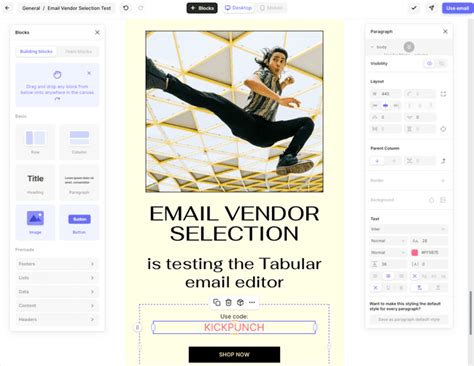Select the Row building block
This screenshot has height=366, width=474.
[x=35, y=142]
